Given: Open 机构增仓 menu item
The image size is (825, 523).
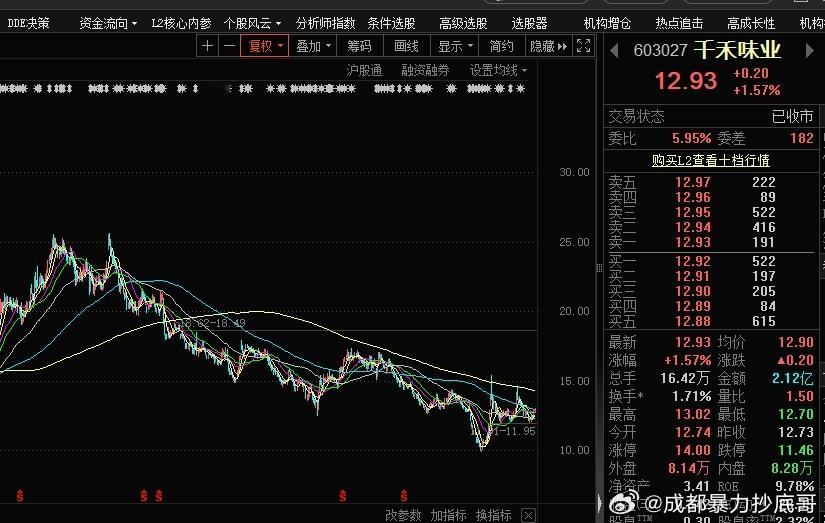Looking at the screenshot, I should [x=607, y=23].
